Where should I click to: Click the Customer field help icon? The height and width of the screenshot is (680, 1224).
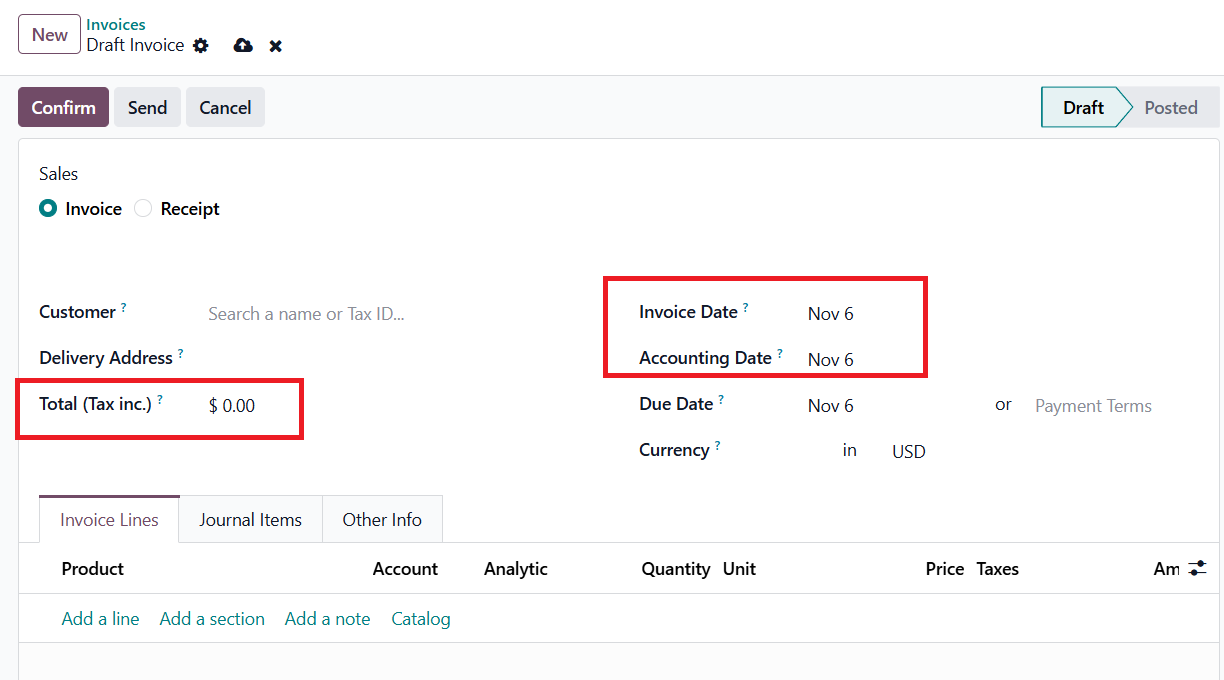point(124,308)
